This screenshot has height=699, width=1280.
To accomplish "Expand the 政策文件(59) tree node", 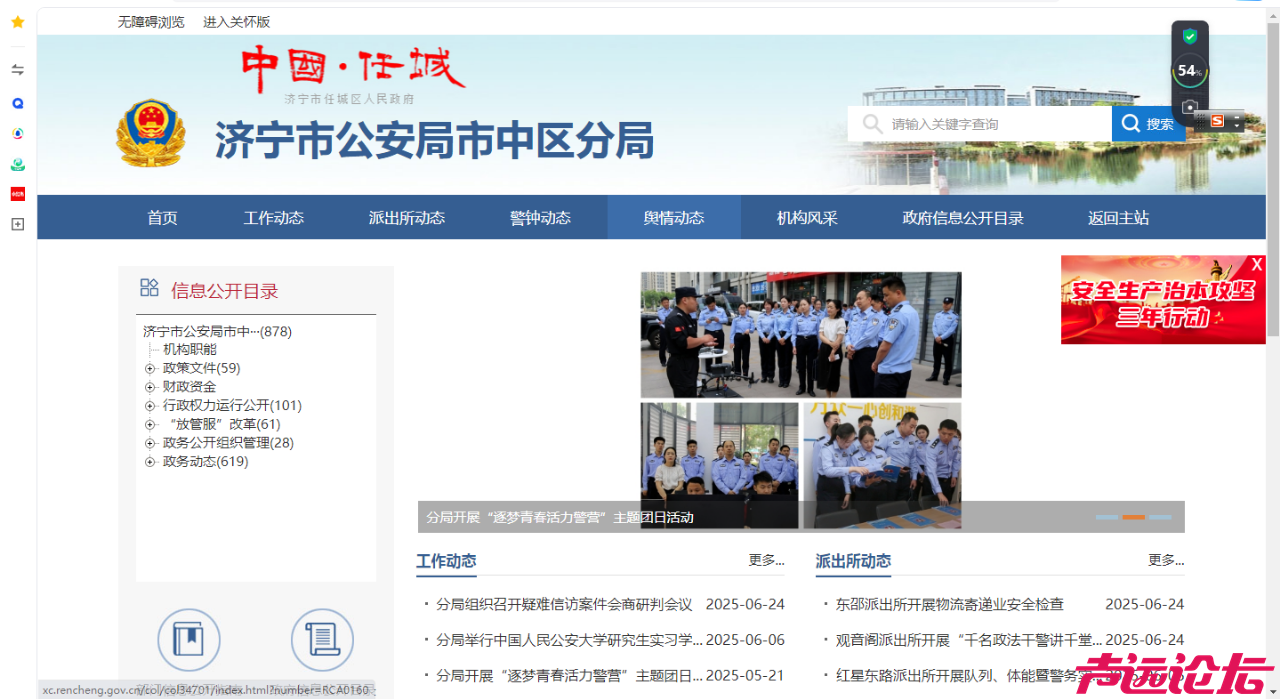I will click(x=150, y=368).
